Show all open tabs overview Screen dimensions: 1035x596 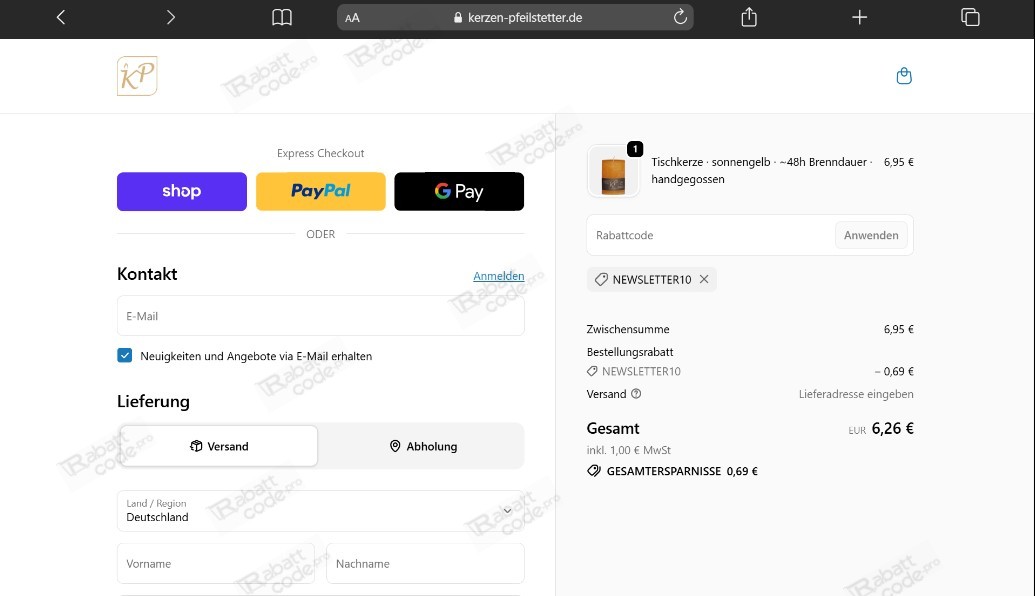tap(969, 17)
